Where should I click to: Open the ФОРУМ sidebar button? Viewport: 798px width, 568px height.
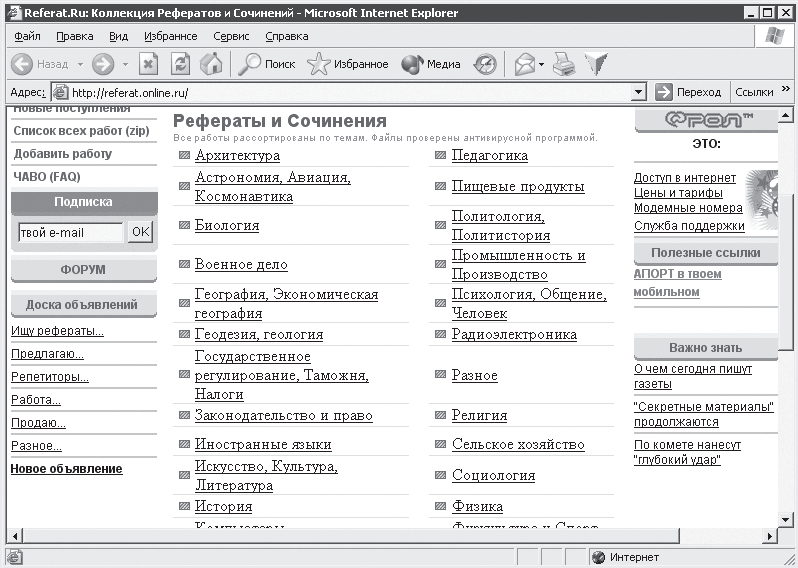point(83,270)
